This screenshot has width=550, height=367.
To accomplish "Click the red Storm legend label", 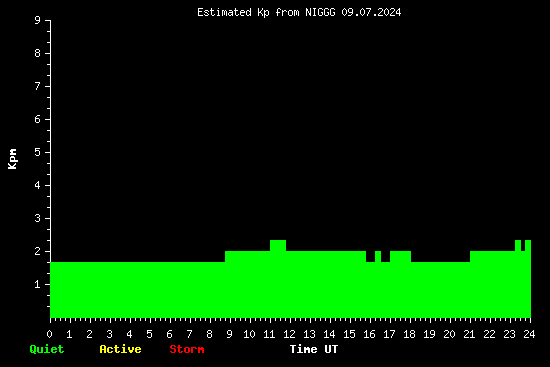I will [x=187, y=349].
